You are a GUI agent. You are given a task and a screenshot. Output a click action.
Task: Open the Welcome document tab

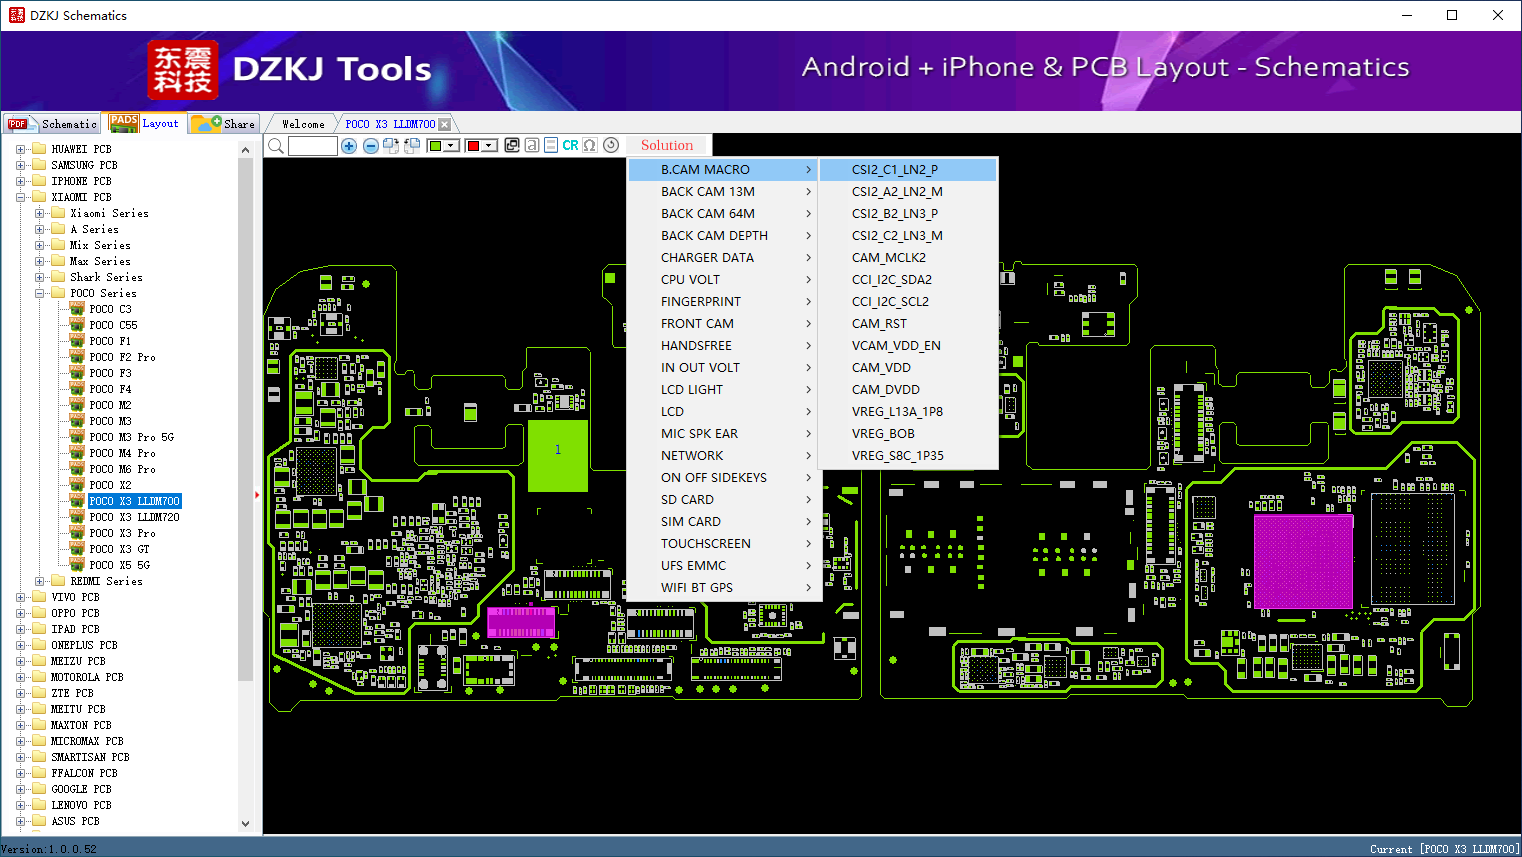pos(303,124)
